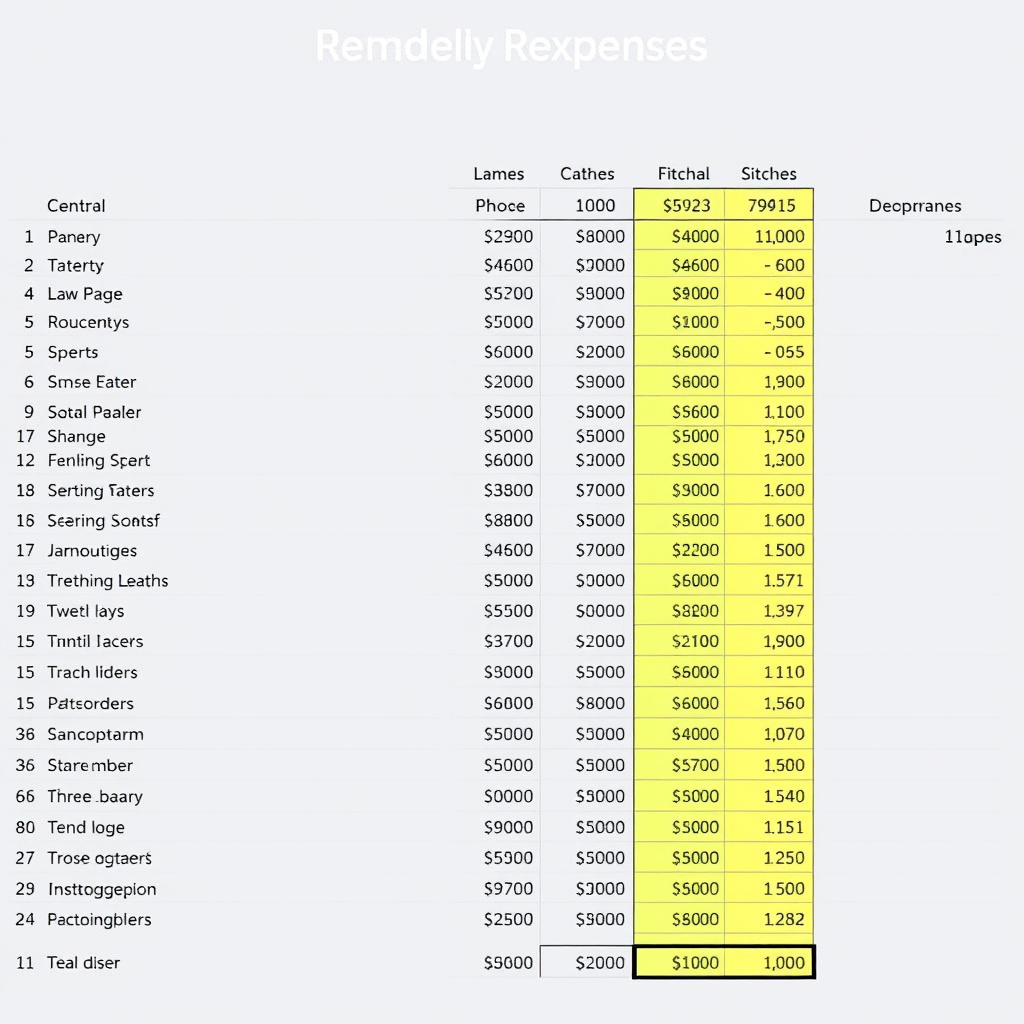Image resolution: width=1024 pixels, height=1024 pixels.
Task: Click the '$2900' cell in Panery row
Action: pyautogui.click(x=508, y=236)
